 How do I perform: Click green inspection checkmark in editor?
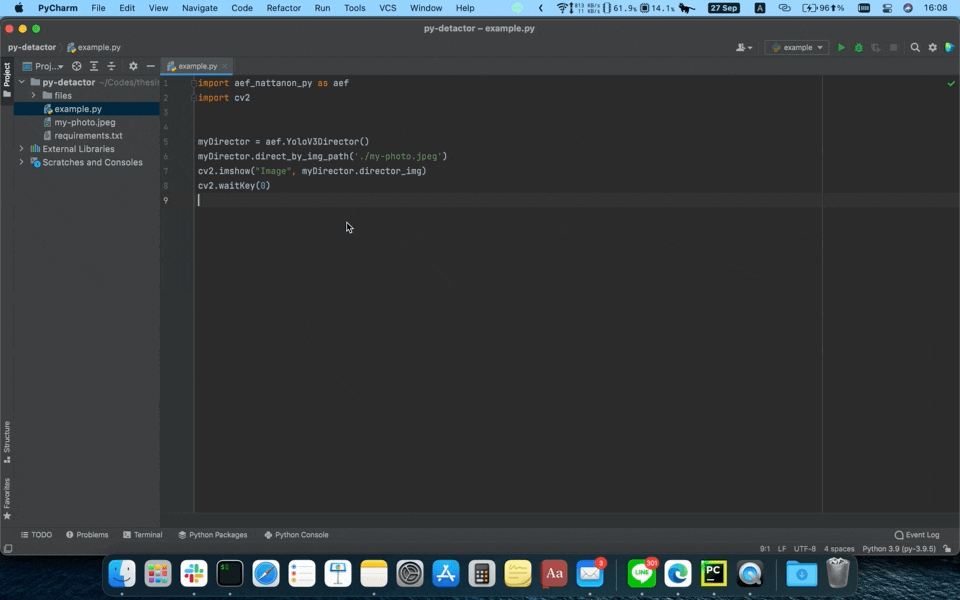(x=951, y=83)
